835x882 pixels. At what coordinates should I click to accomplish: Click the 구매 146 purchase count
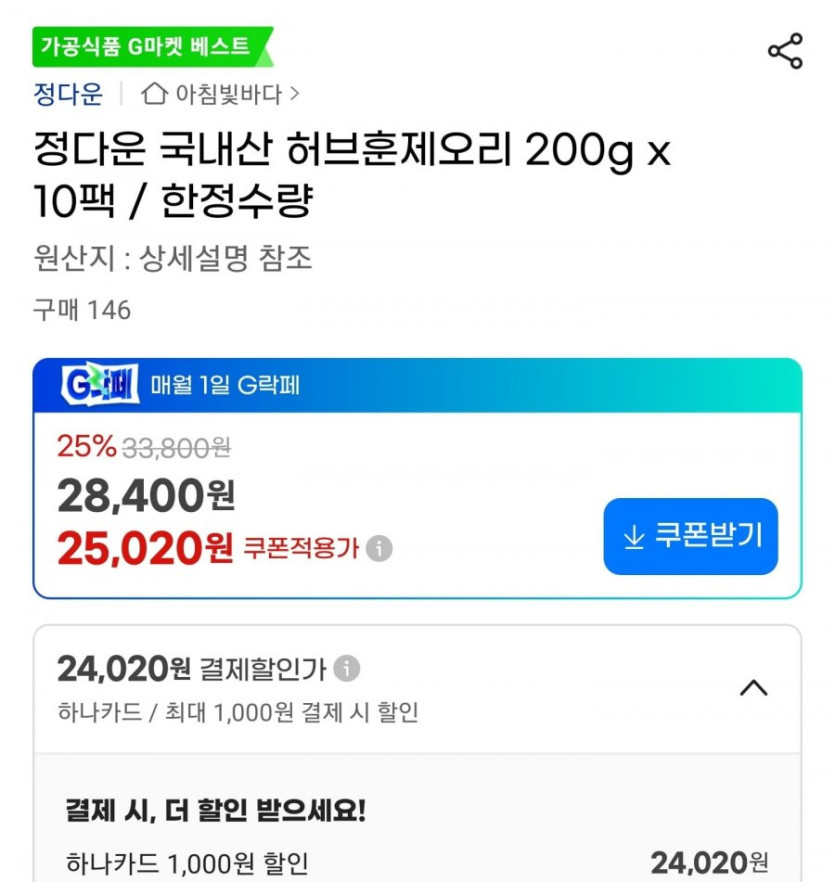82,310
